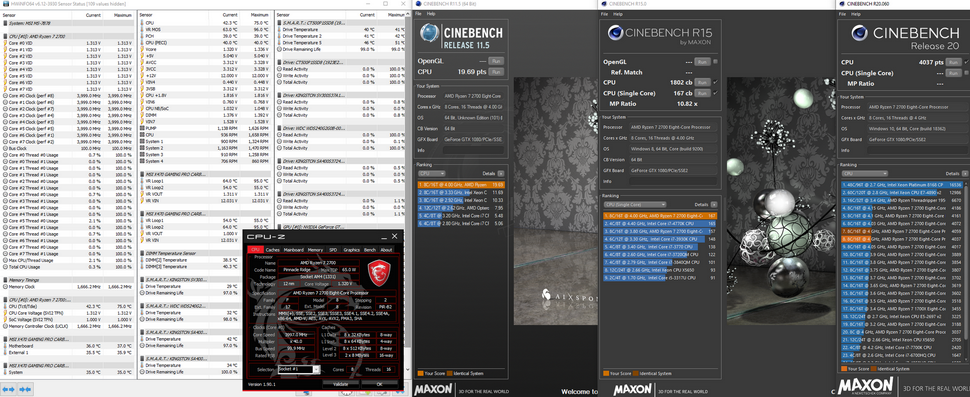Viewport: 970px width, 397px height.
Task: Open CPU (Single Core) ranking dropdown in R15
Action: pos(635,204)
